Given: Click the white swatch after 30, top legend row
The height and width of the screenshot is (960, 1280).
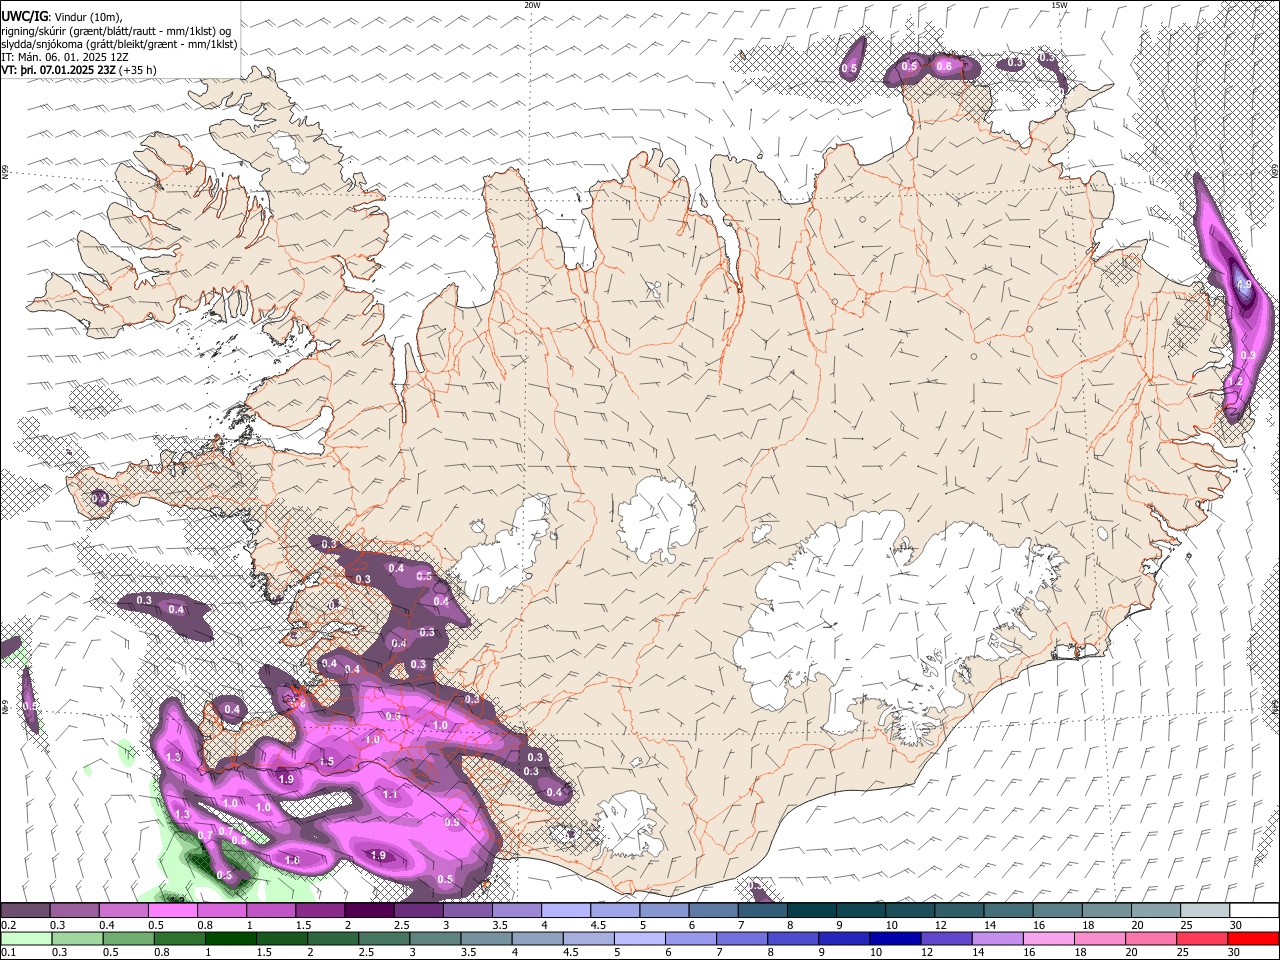Looking at the screenshot, I should 1253,911.
